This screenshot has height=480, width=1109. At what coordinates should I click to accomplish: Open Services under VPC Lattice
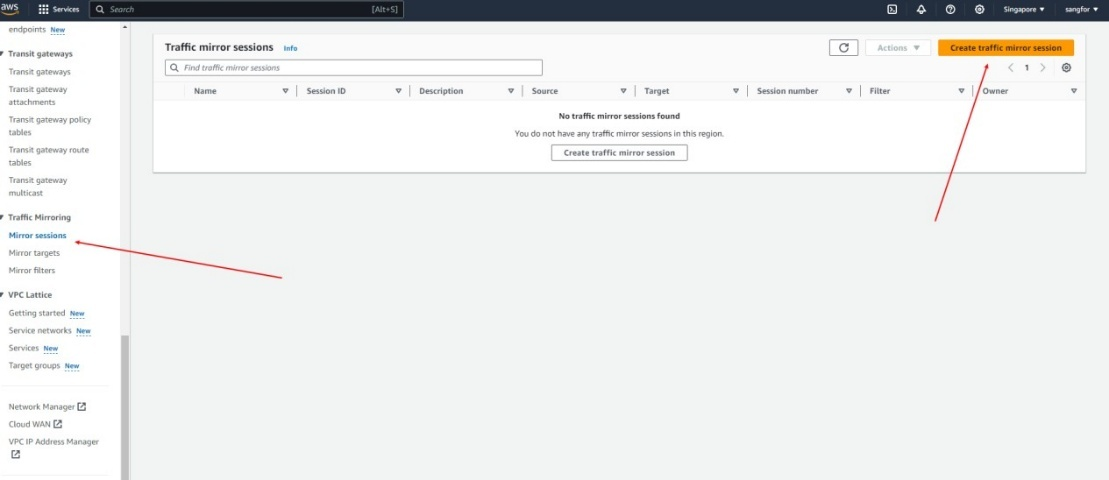point(23,349)
